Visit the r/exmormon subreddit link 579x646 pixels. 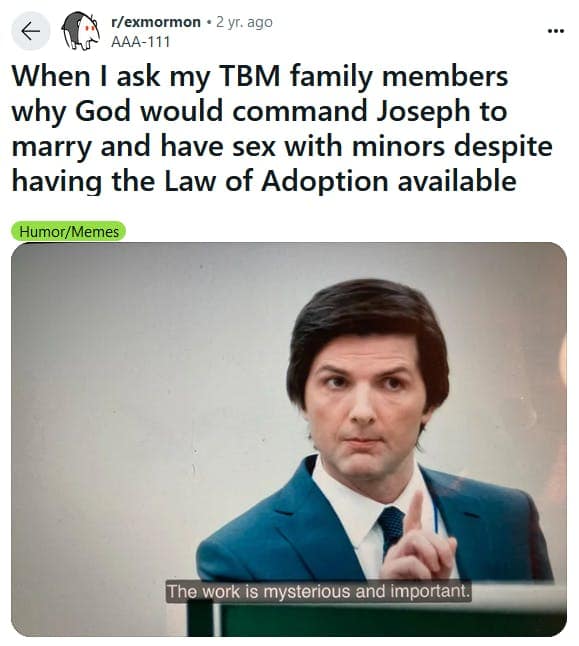click(x=156, y=22)
